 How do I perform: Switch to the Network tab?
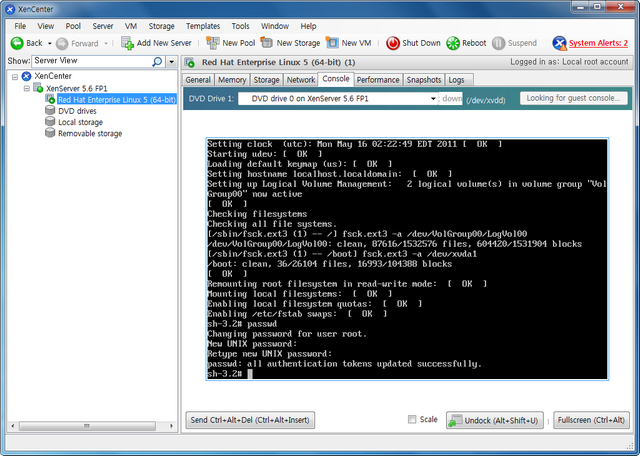coord(300,80)
